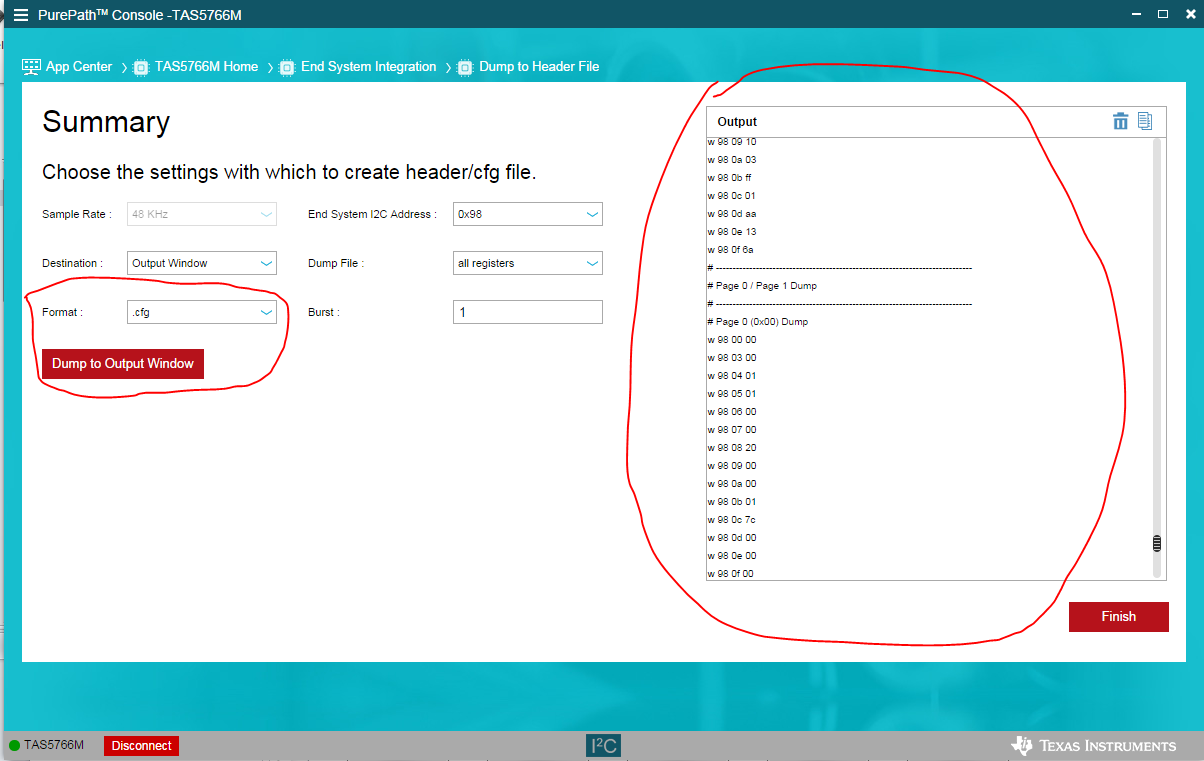This screenshot has width=1204, height=761.
Task: Click output line 'w 98 07 00'
Action: (x=731, y=430)
